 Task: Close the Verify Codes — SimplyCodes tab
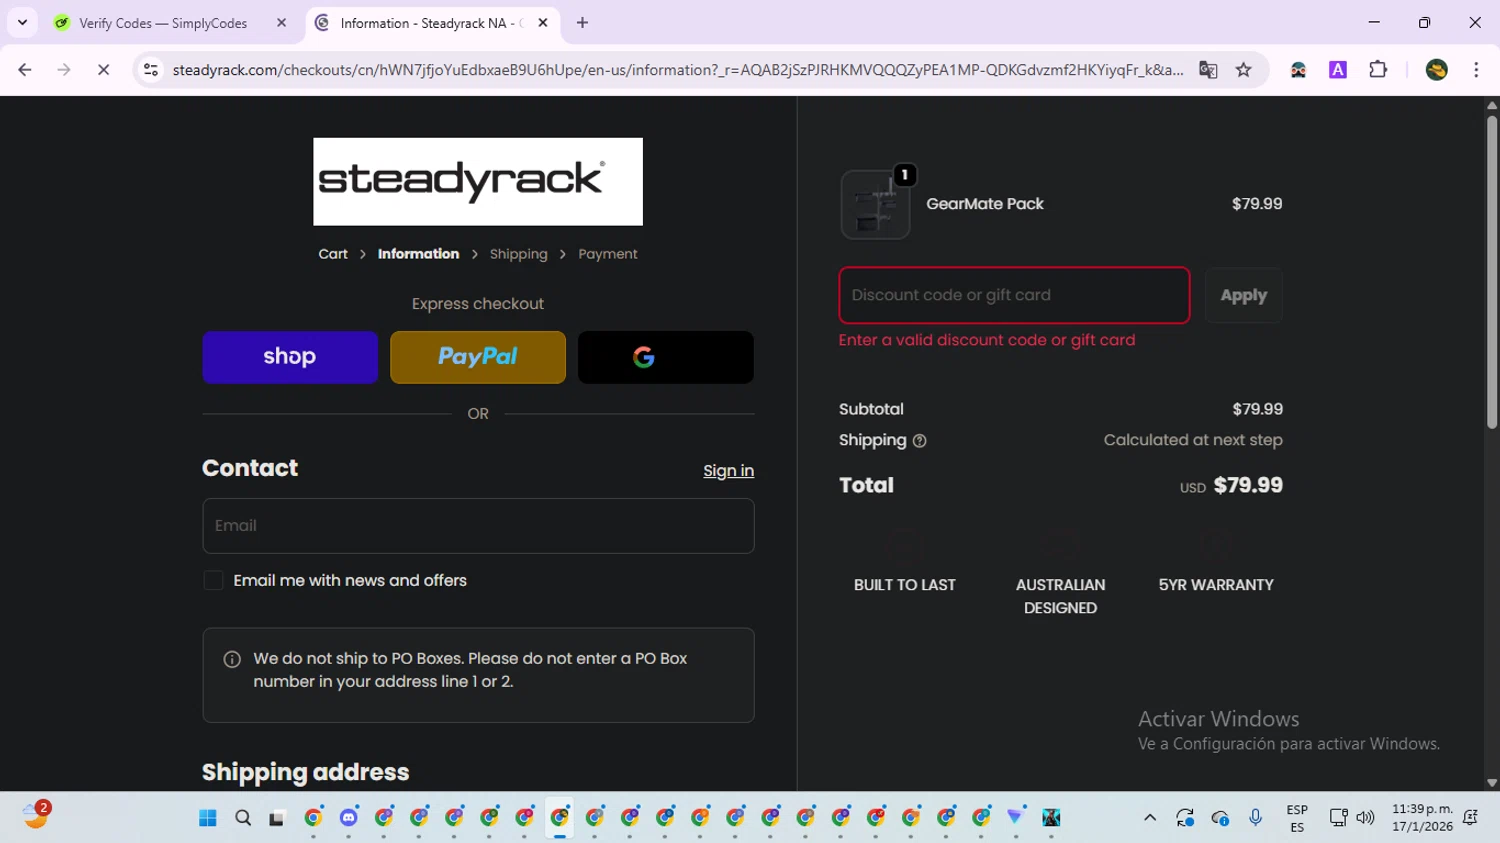click(x=281, y=23)
